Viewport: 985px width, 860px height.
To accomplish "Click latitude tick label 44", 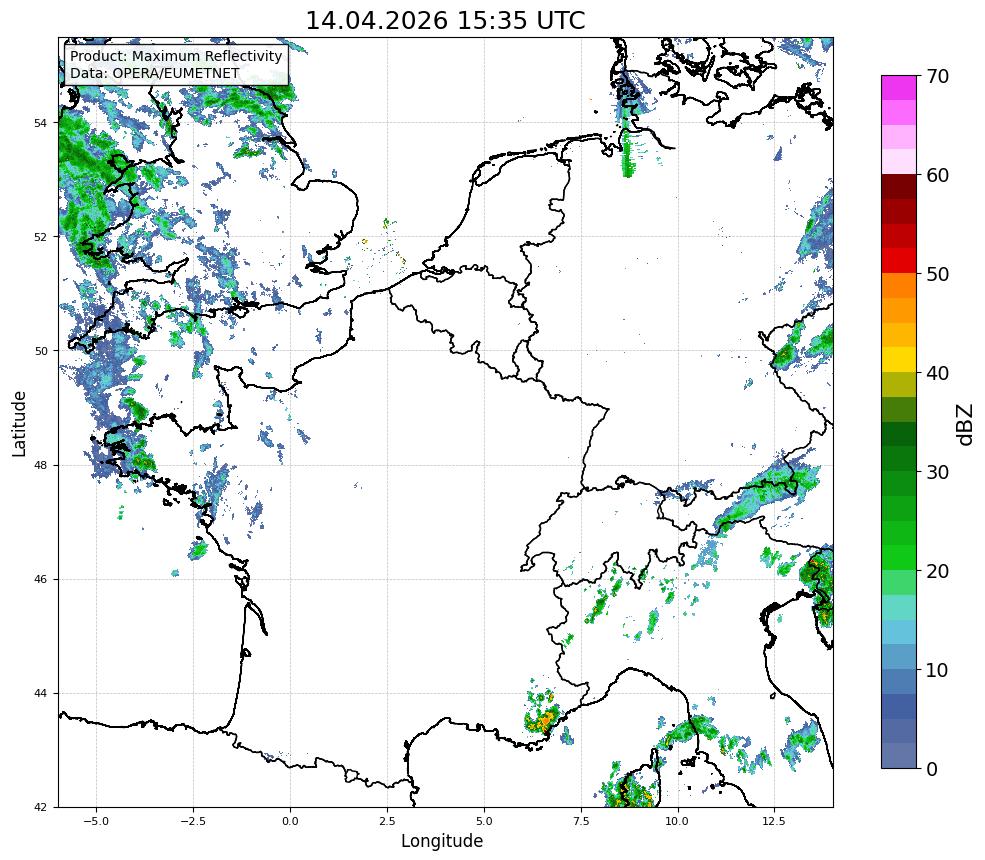I will tap(40, 694).
